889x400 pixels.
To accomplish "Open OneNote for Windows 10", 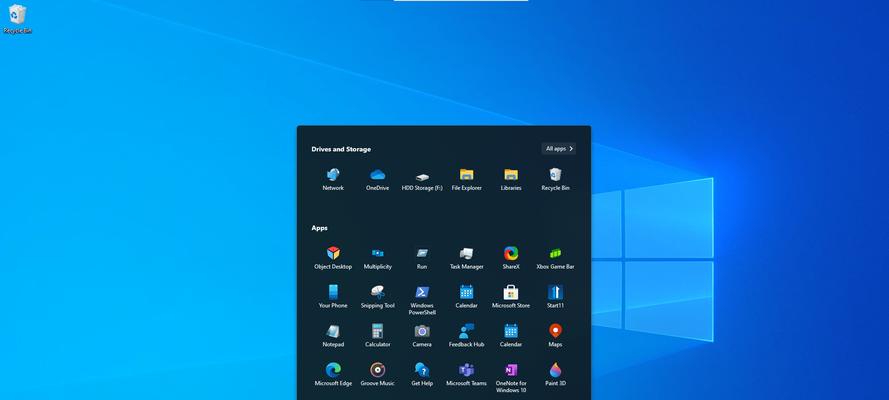I will [x=511, y=378].
